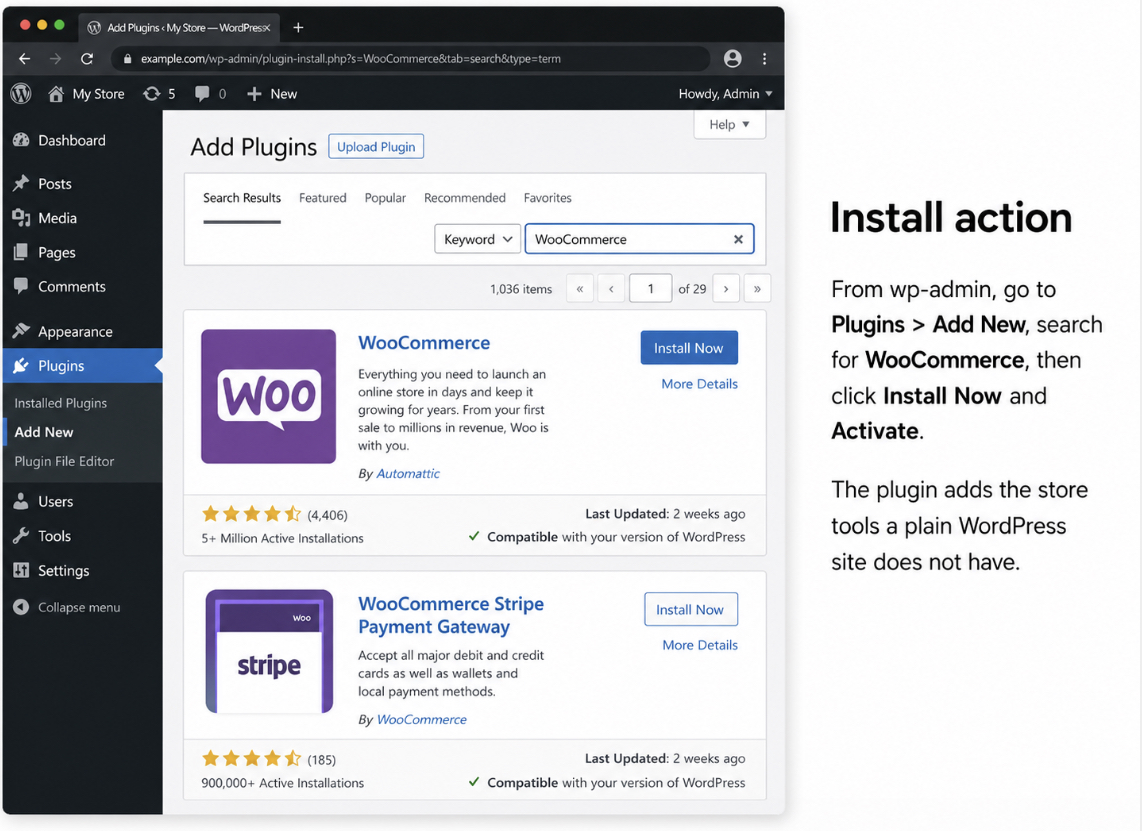
Task: Clear the WooCommerce search with X
Action: tap(738, 239)
